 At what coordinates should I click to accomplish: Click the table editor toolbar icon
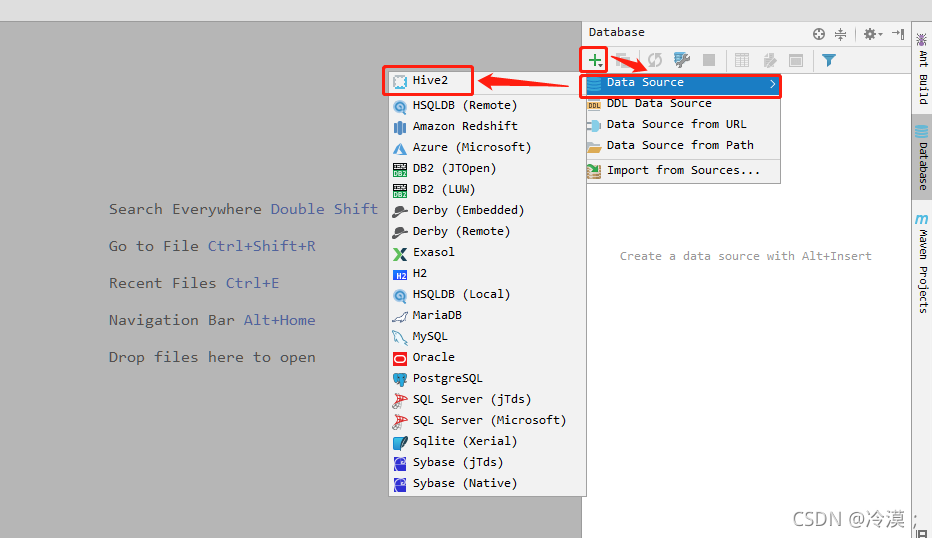[x=742, y=60]
